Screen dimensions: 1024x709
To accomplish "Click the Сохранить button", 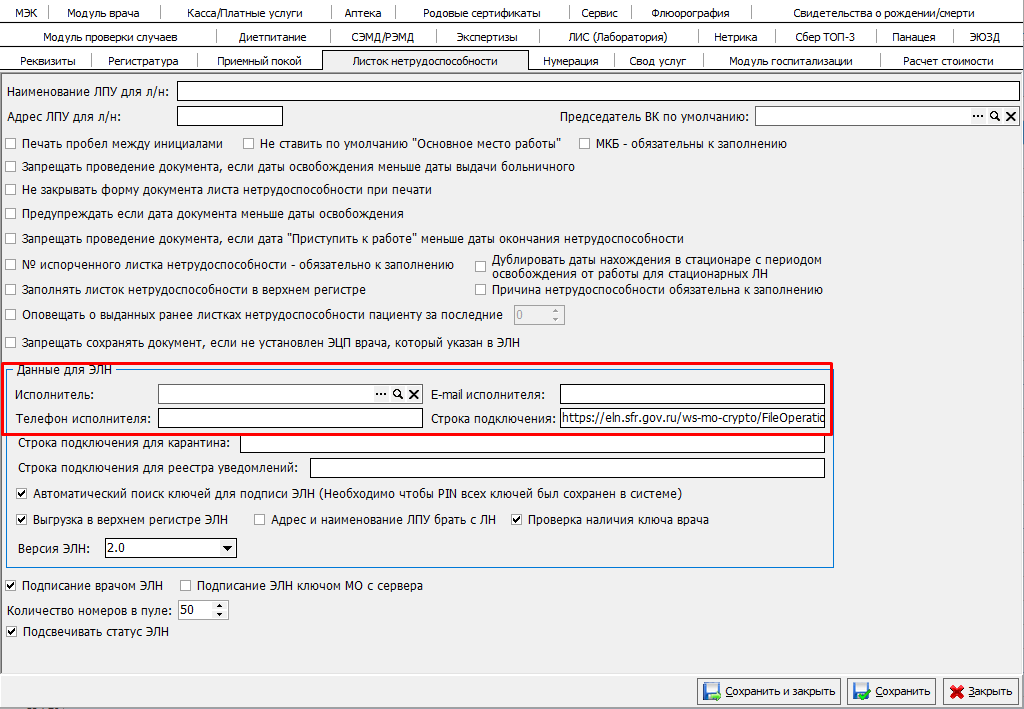I will [x=892, y=691].
